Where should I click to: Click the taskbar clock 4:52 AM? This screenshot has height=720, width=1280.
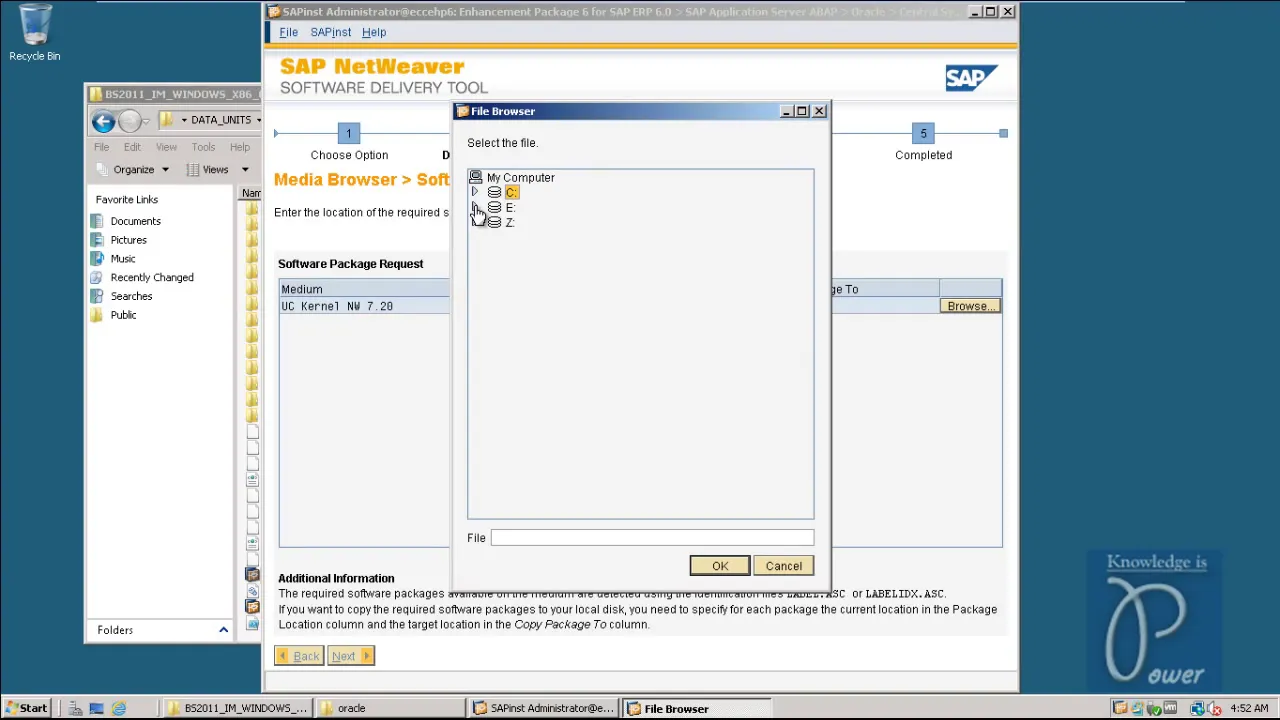(1250, 708)
